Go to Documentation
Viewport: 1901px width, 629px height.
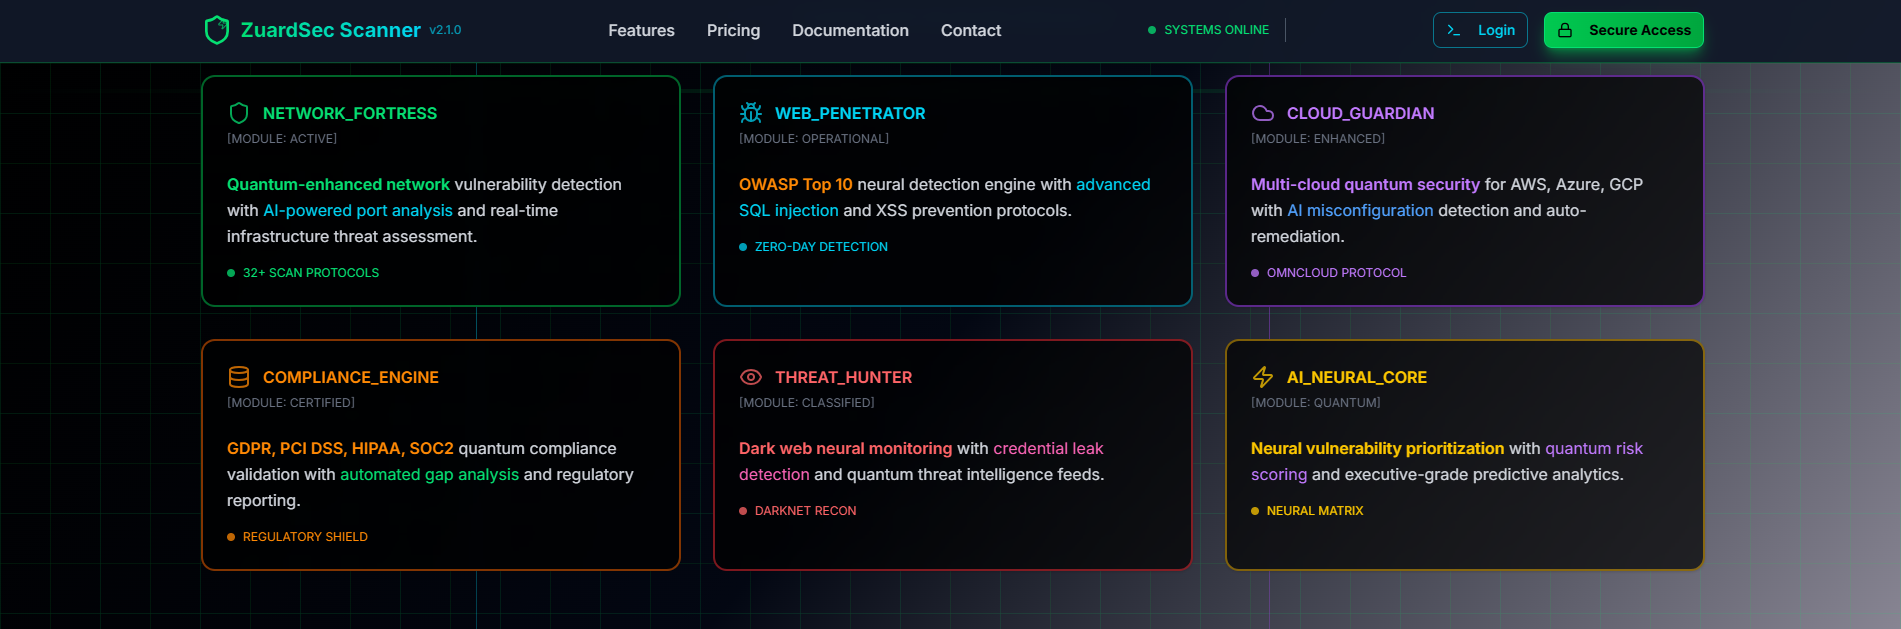[x=850, y=30]
